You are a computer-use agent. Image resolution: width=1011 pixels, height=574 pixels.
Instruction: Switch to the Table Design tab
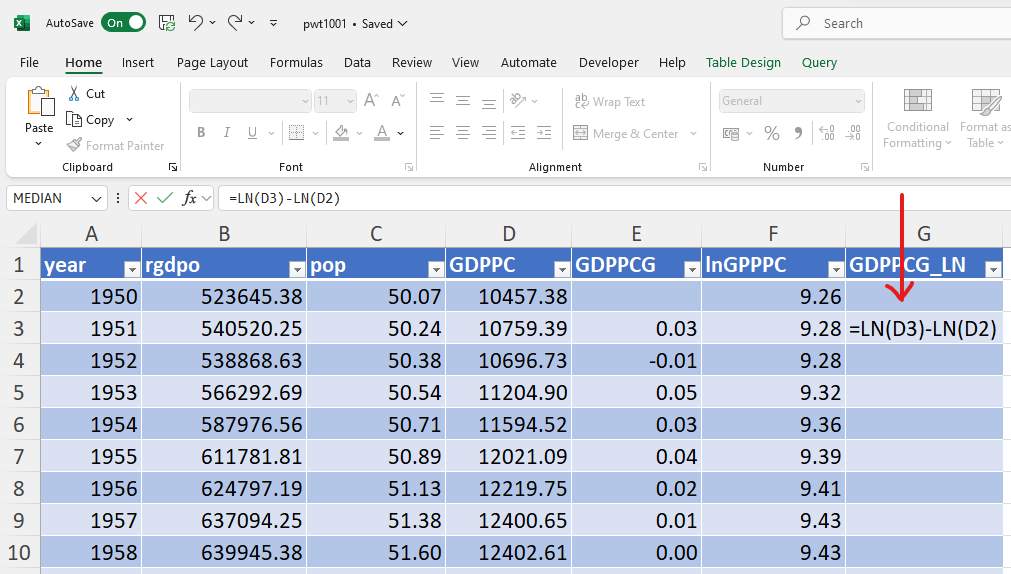coord(743,62)
